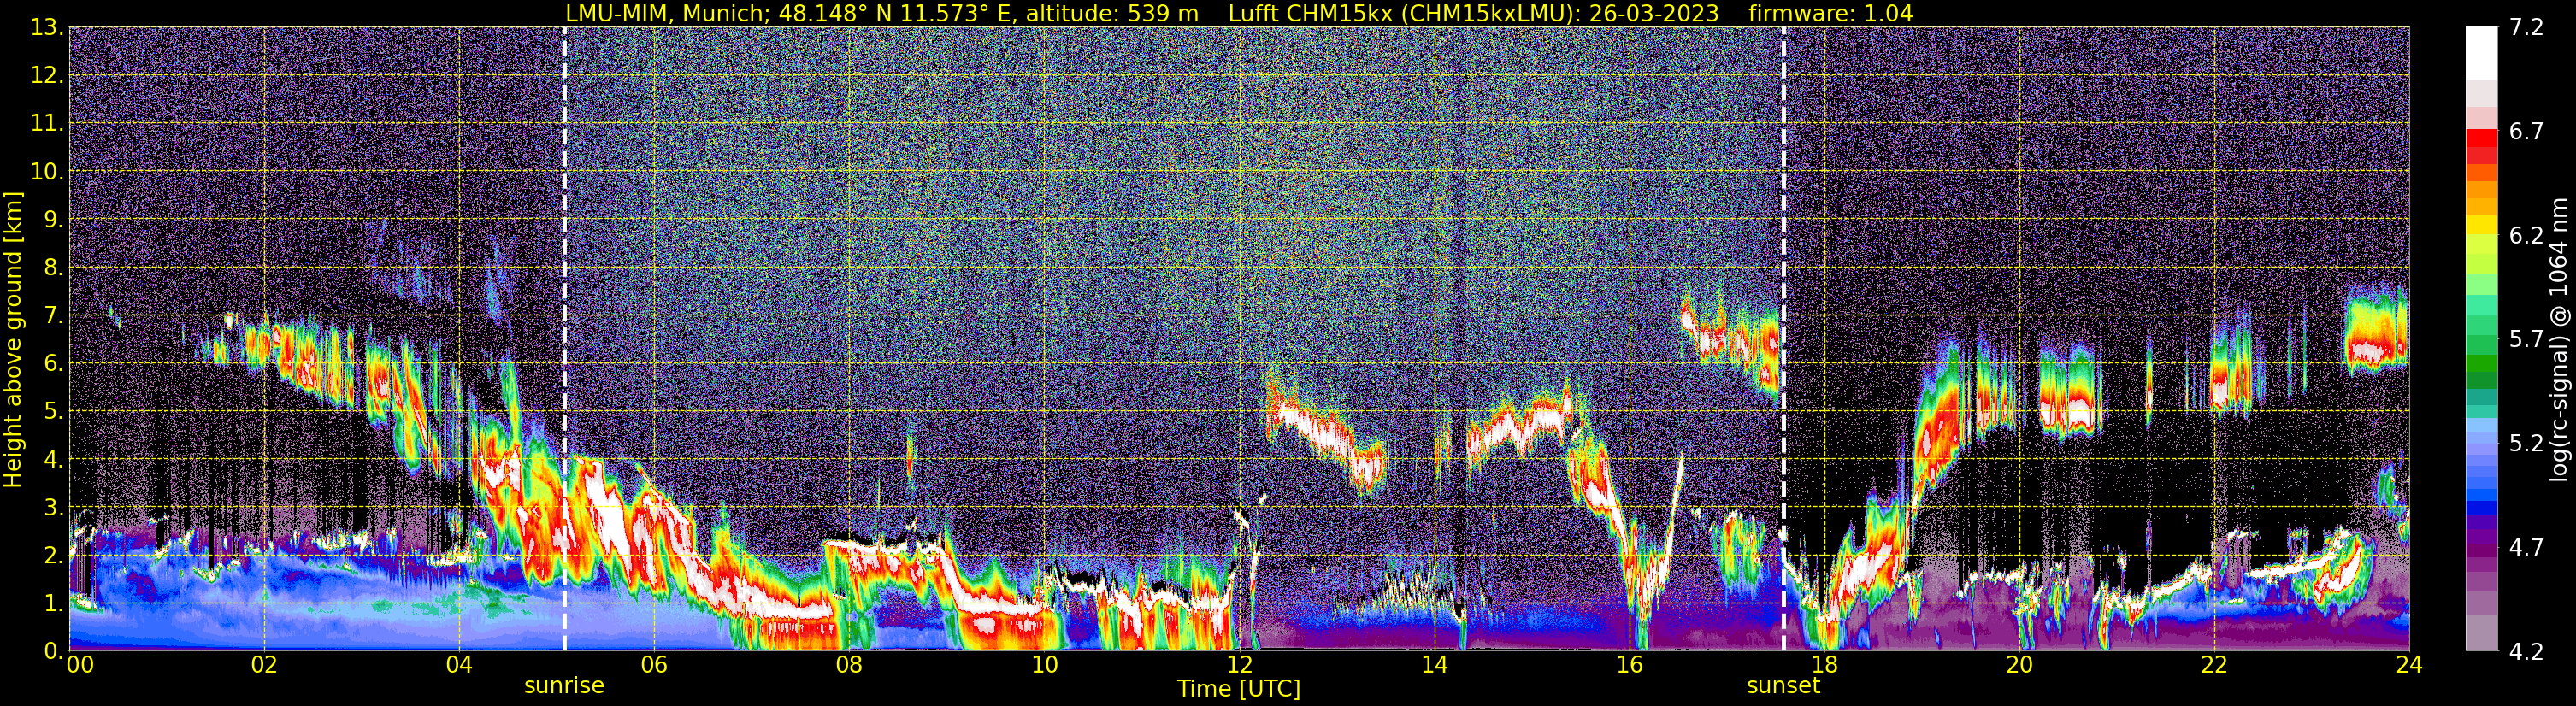The image size is (2576, 706).
Task: Click the colorbar value '6.2'
Action: click(2526, 236)
